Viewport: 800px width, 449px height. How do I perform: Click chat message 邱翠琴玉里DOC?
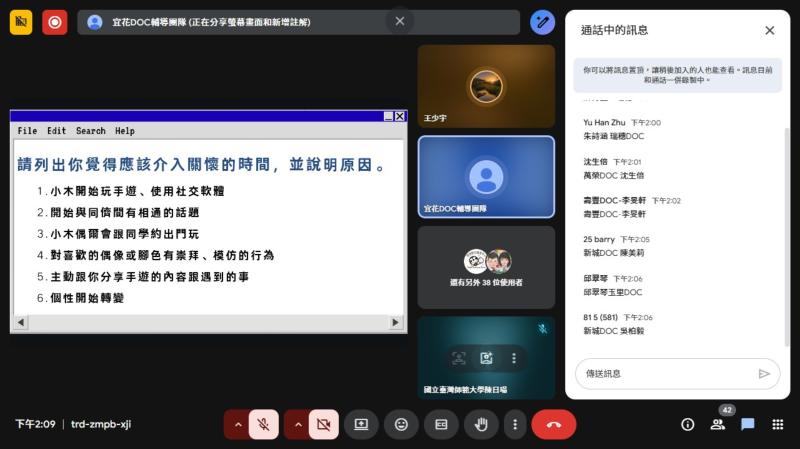(x=613, y=292)
